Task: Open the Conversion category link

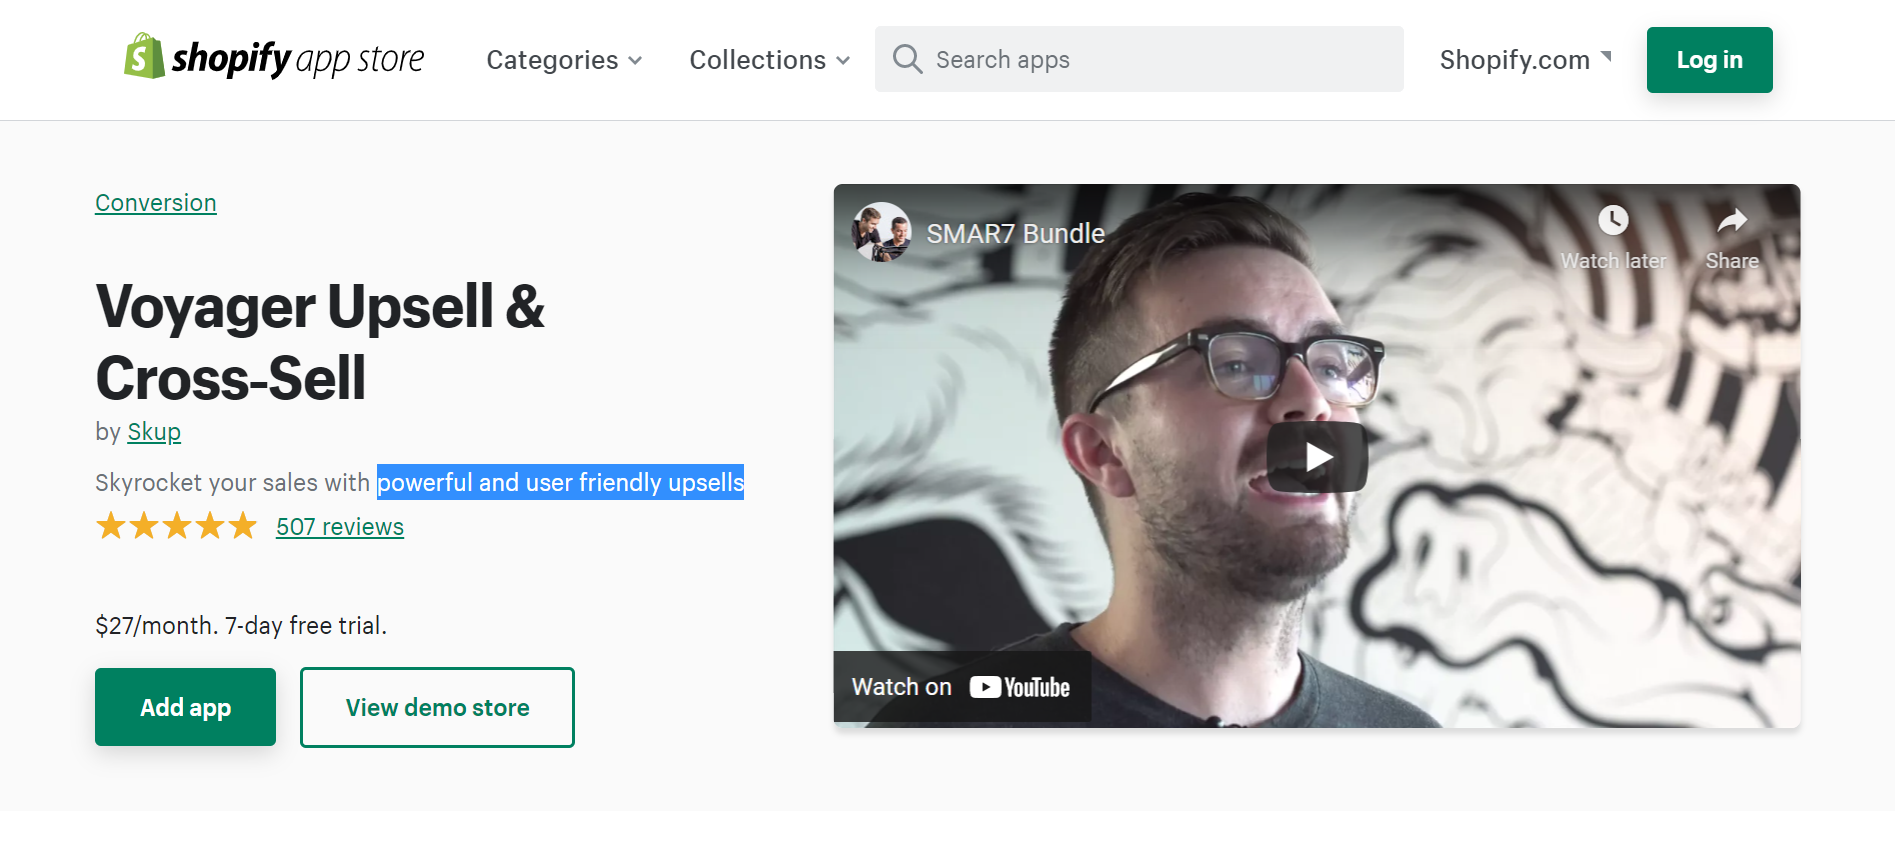Action: coord(156,203)
